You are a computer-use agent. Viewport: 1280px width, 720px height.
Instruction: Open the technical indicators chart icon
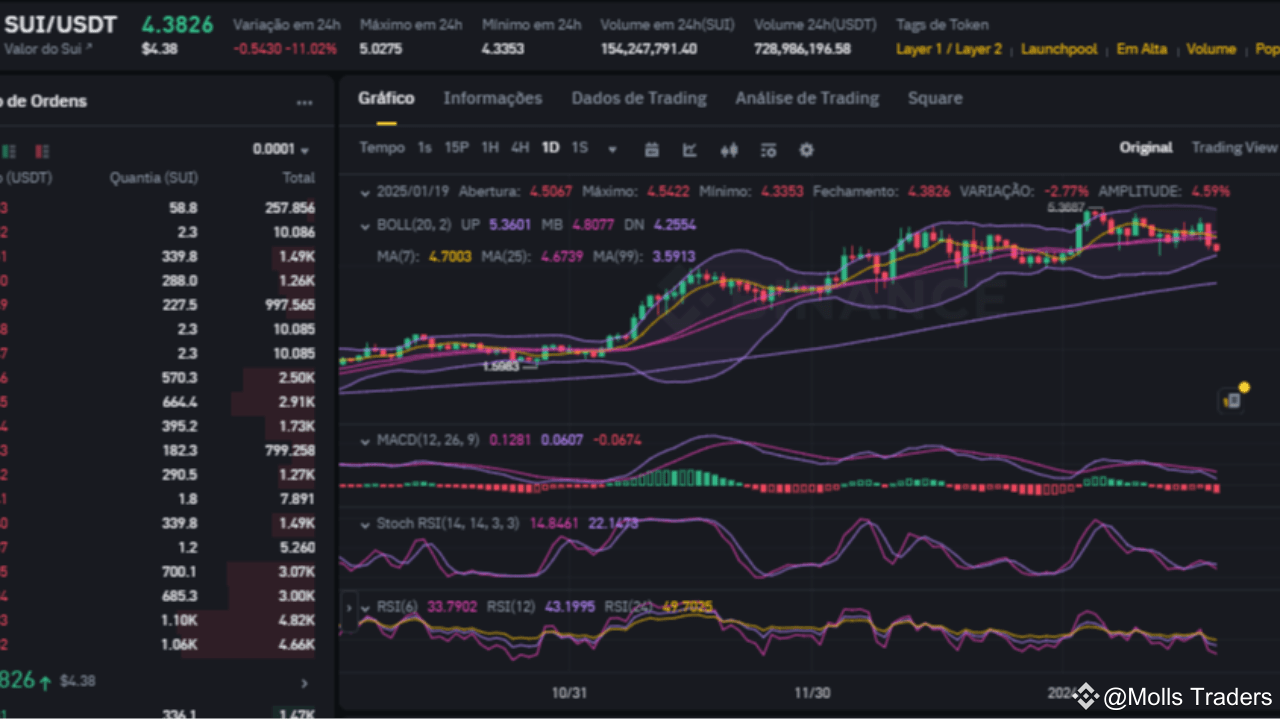coord(690,150)
